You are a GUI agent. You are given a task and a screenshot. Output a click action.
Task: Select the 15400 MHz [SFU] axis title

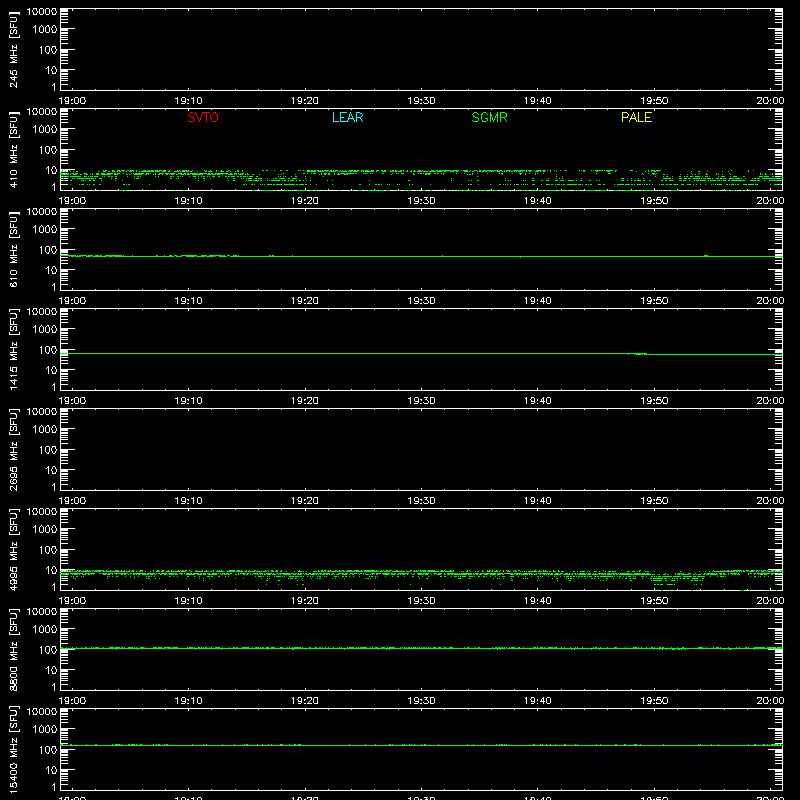(13, 750)
